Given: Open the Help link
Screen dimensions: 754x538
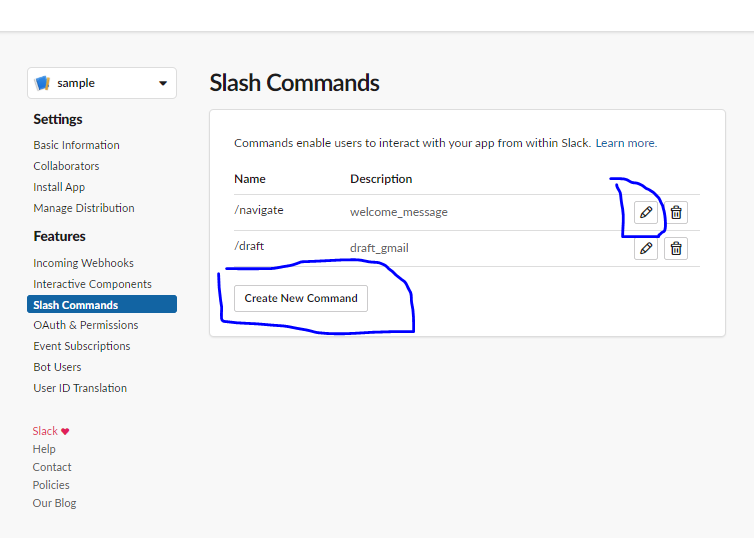Looking at the screenshot, I should (44, 449).
